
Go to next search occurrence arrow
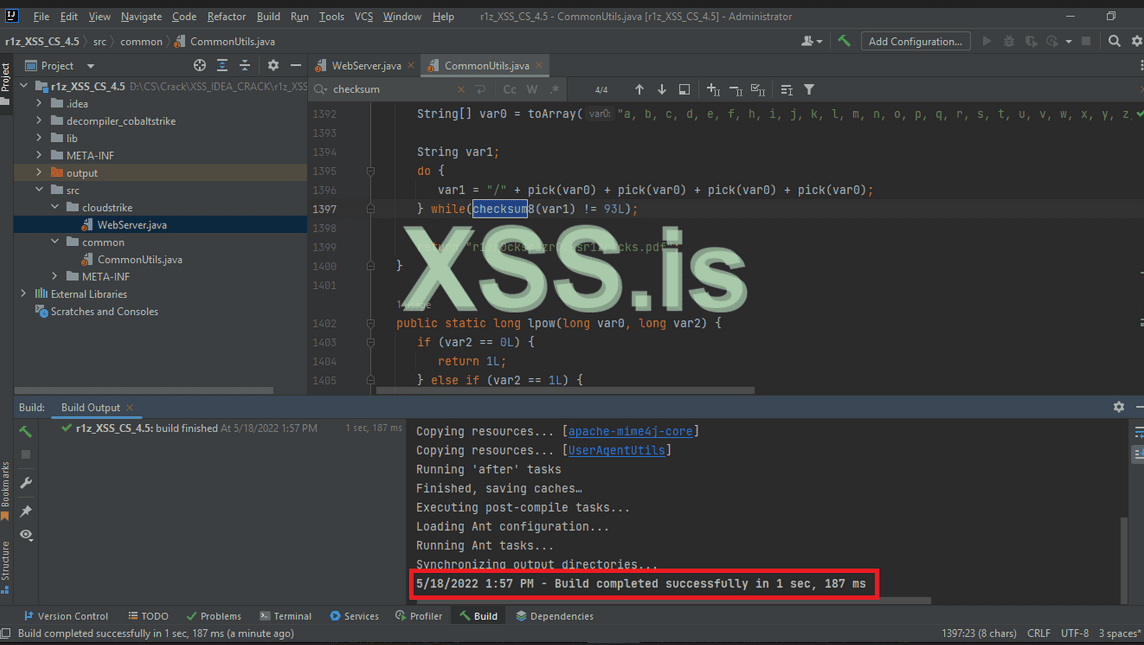(x=662, y=90)
